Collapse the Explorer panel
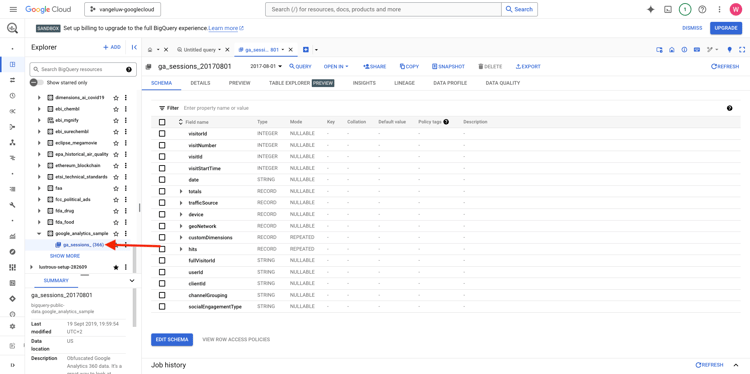 (134, 47)
